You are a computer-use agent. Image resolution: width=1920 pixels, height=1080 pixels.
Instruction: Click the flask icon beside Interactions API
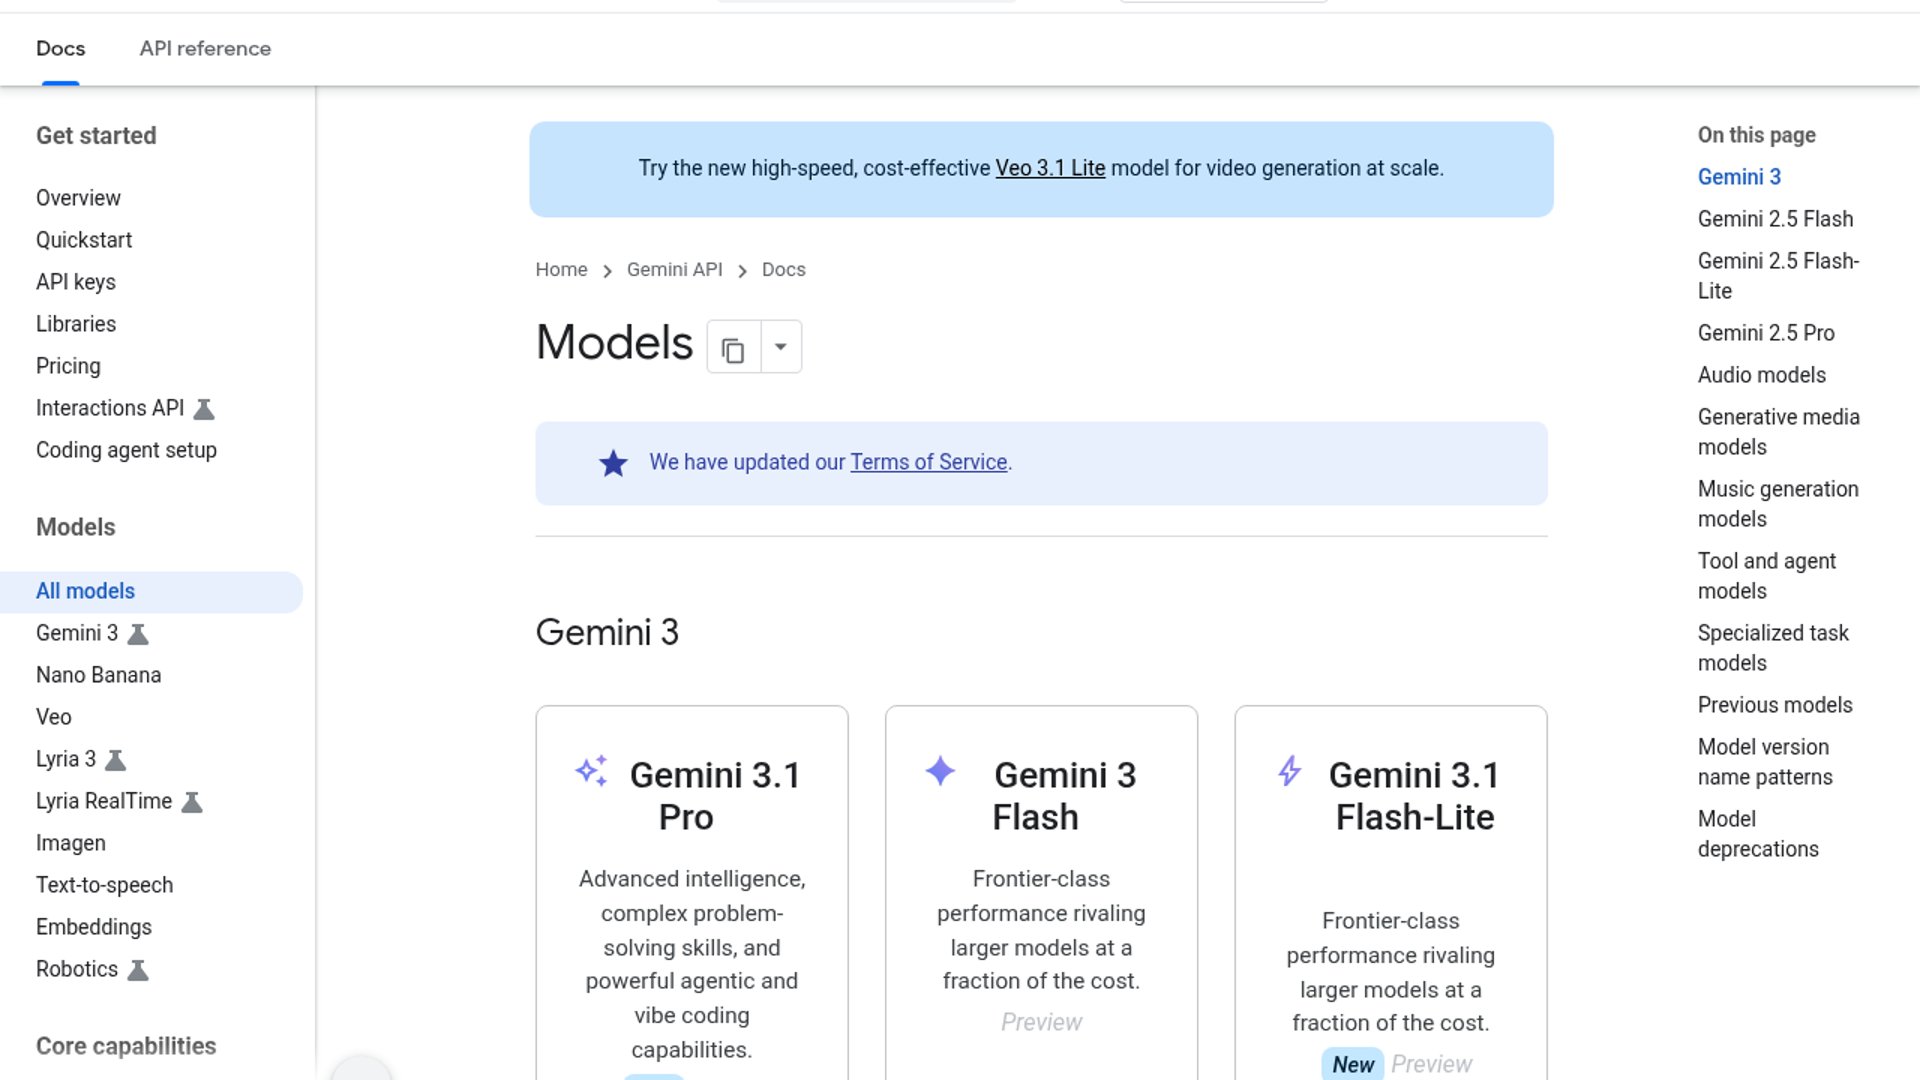pos(204,409)
